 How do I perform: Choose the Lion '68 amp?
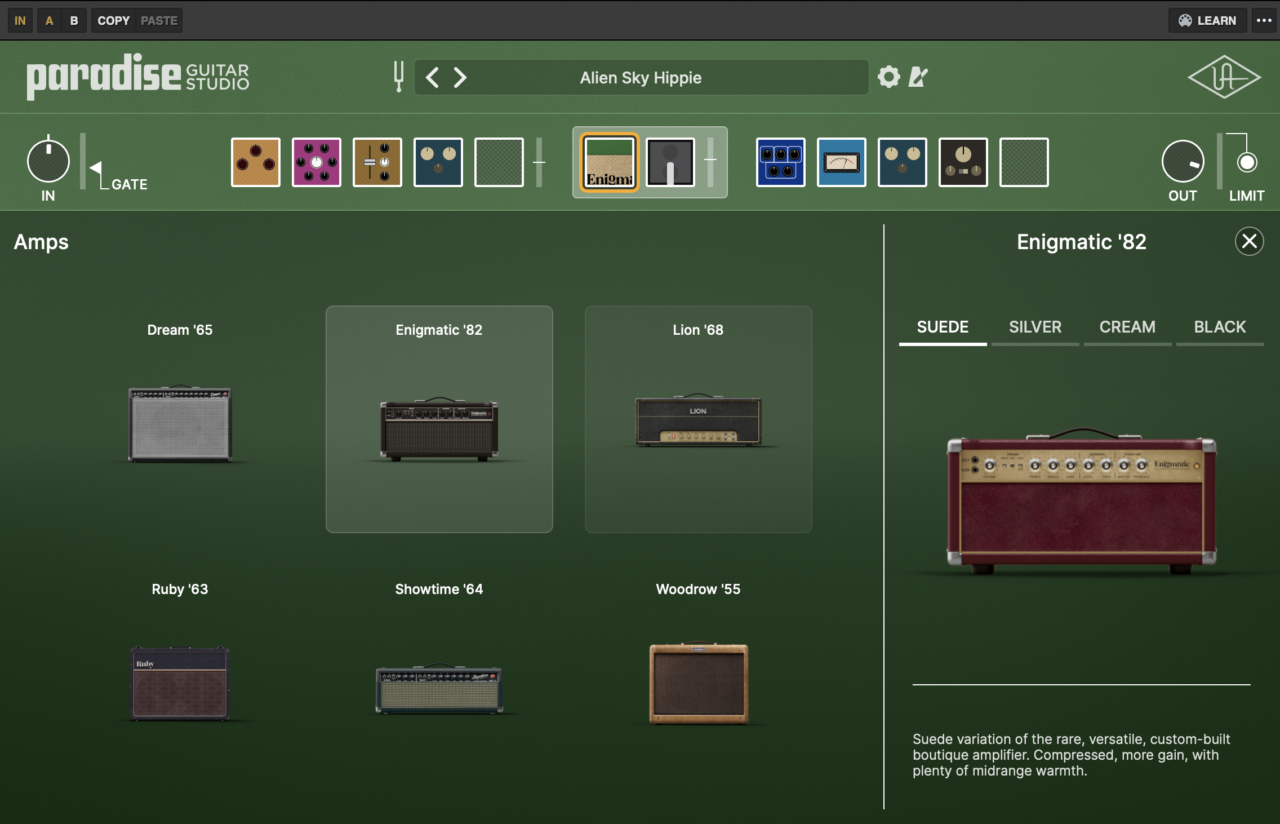coord(698,419)
